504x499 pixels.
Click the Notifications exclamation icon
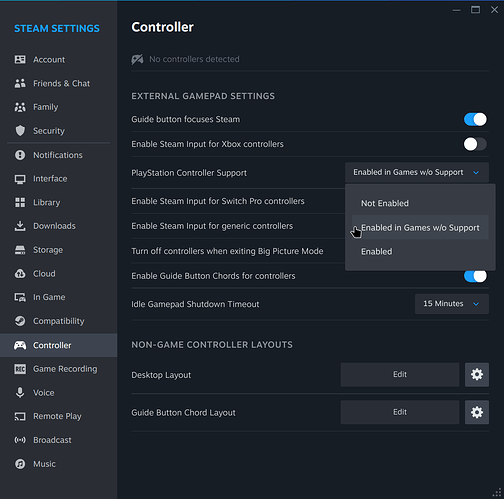pyautogui.click(x=20, y=155)
